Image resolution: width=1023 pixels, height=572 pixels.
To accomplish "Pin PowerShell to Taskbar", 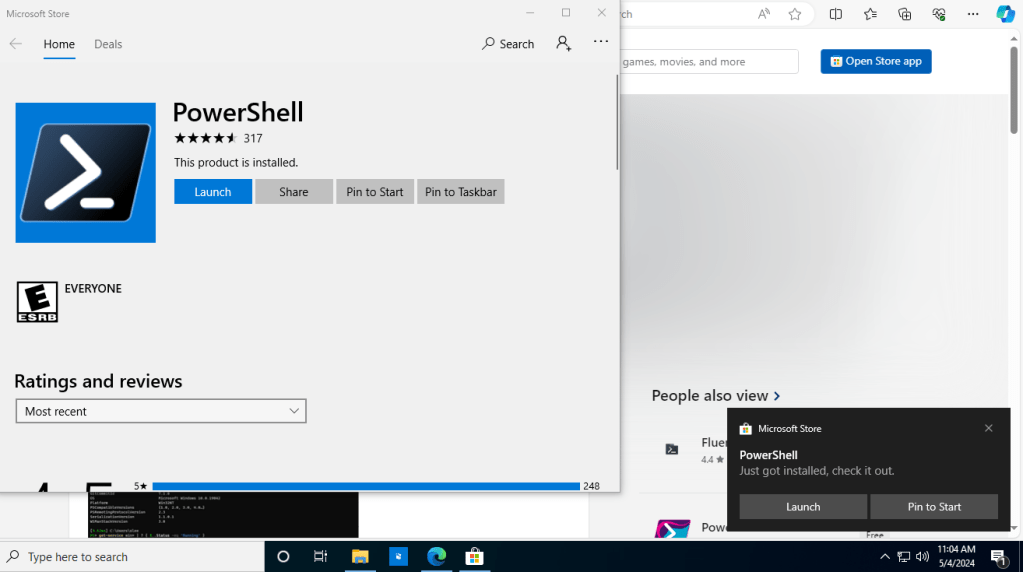I will 461,192.
